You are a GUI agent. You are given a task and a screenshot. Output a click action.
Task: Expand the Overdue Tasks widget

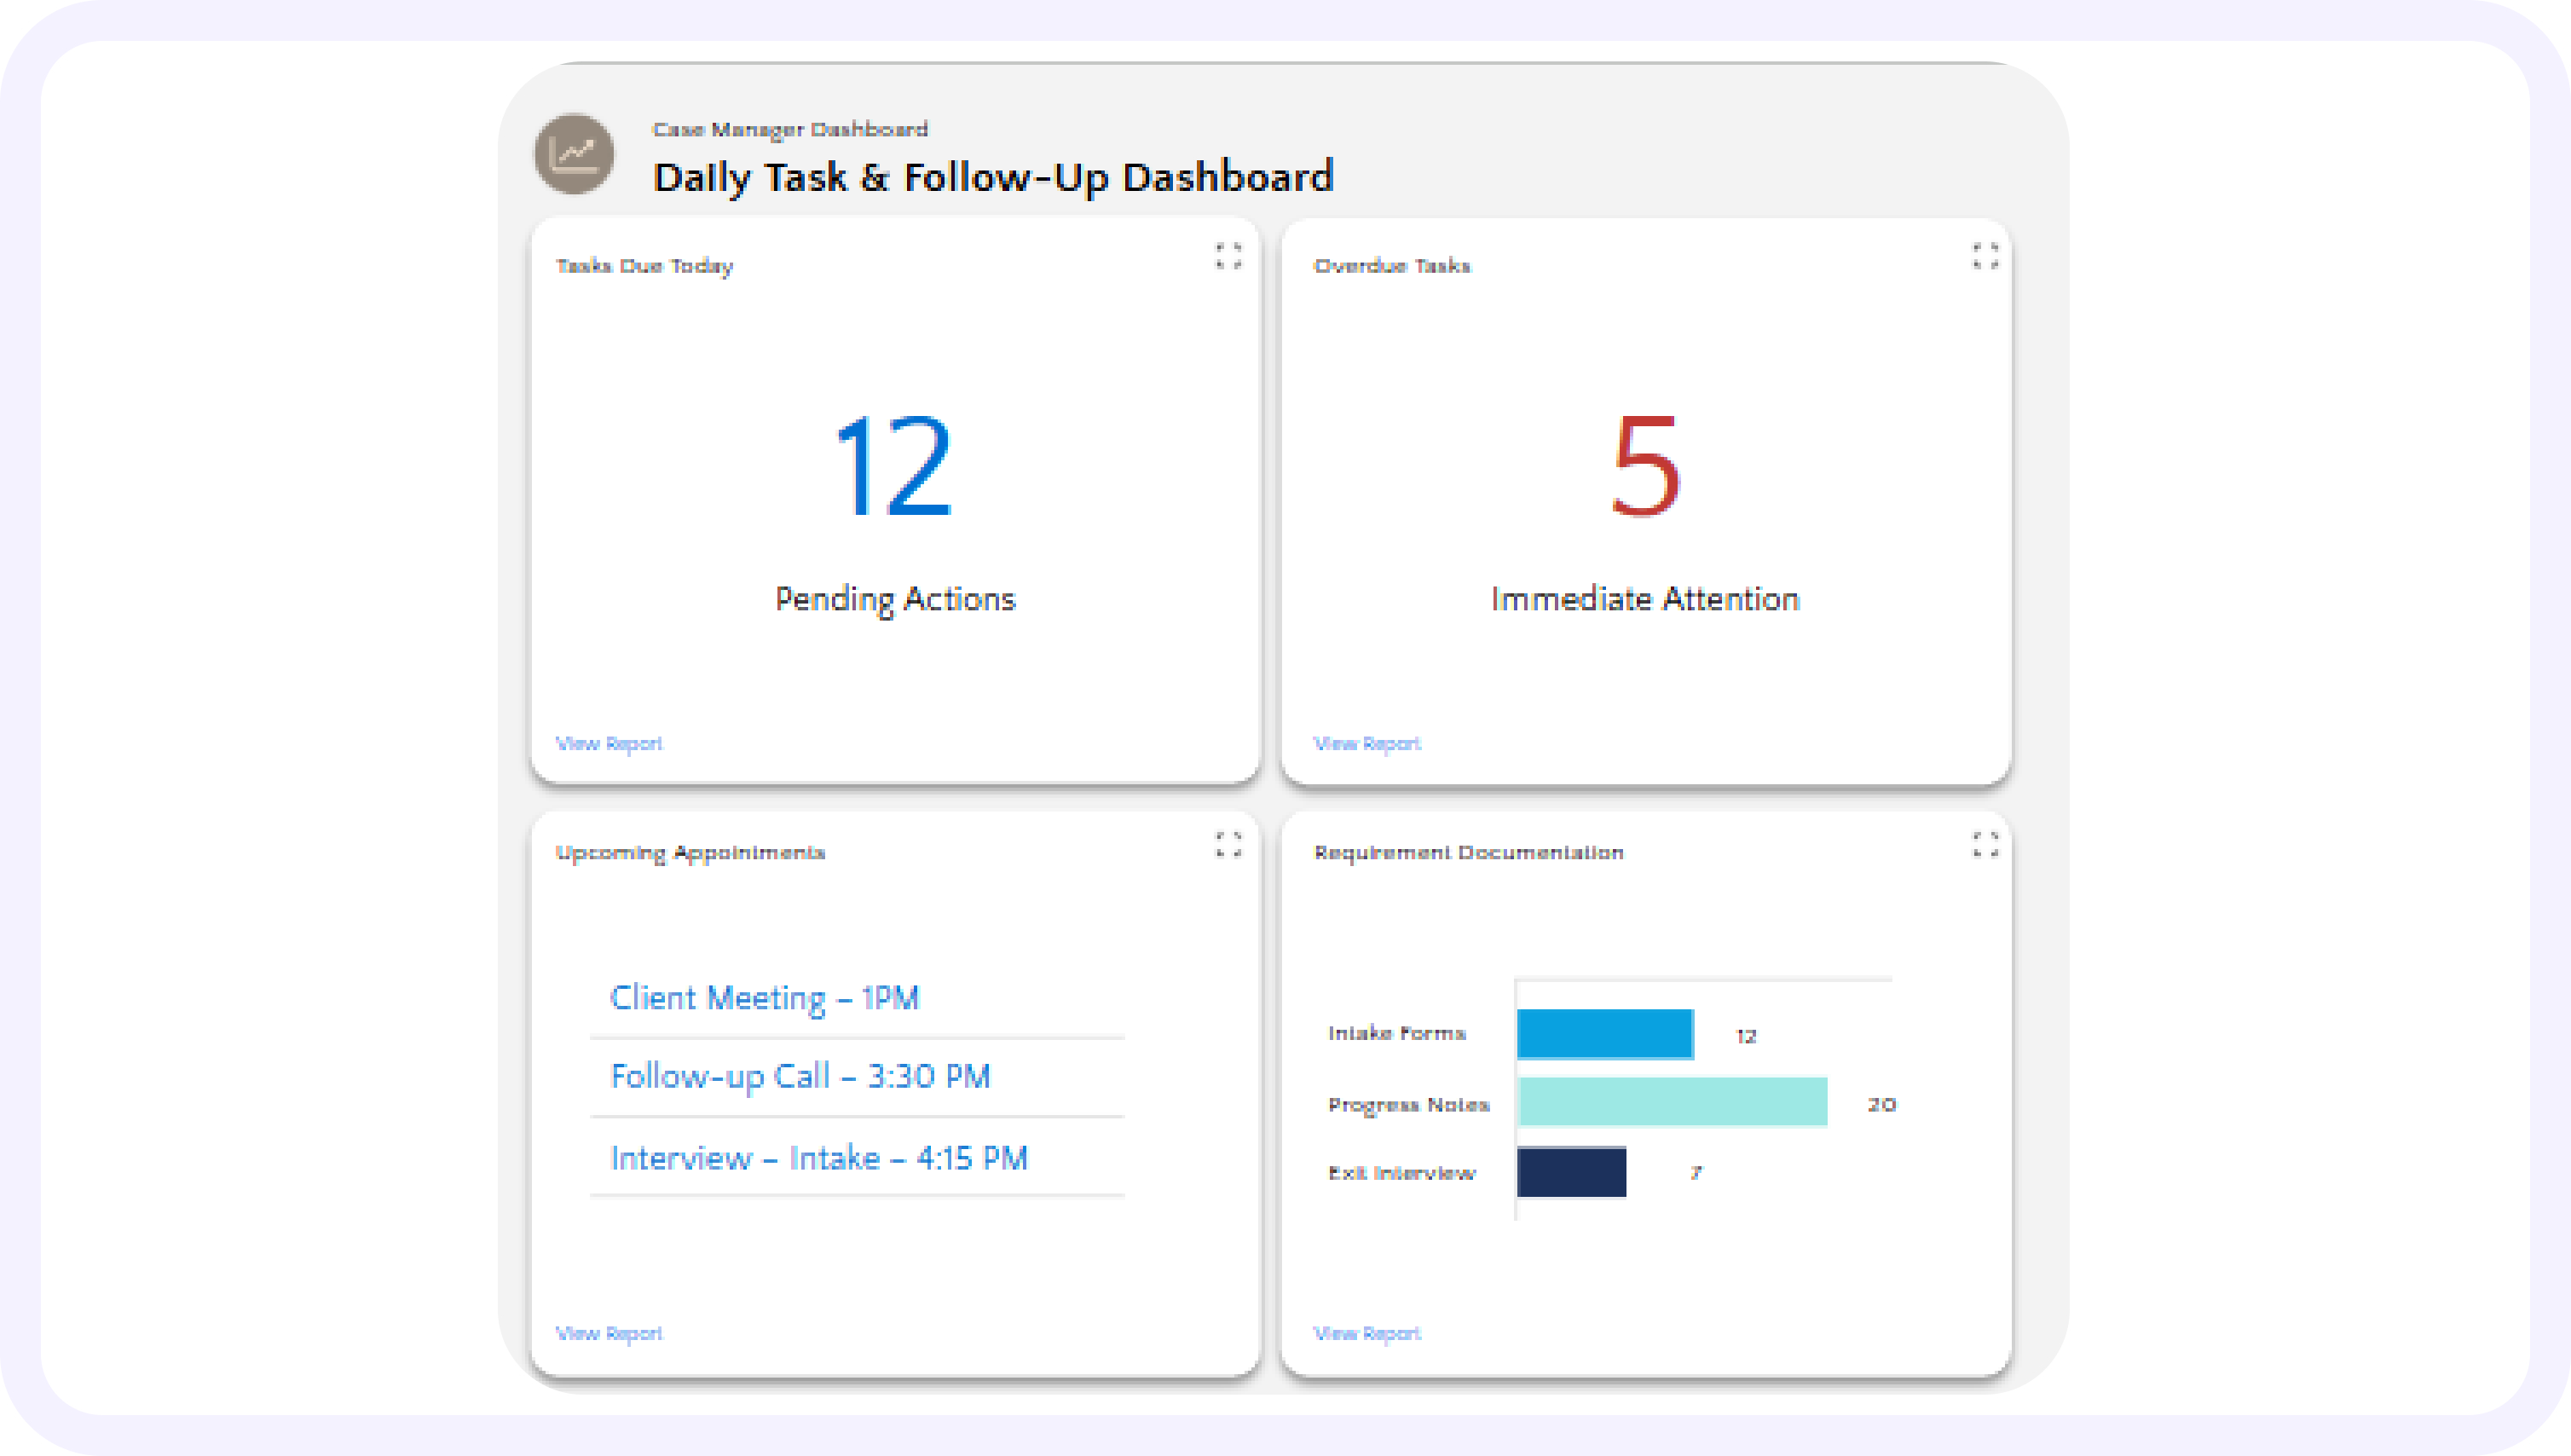point(1985,256)
